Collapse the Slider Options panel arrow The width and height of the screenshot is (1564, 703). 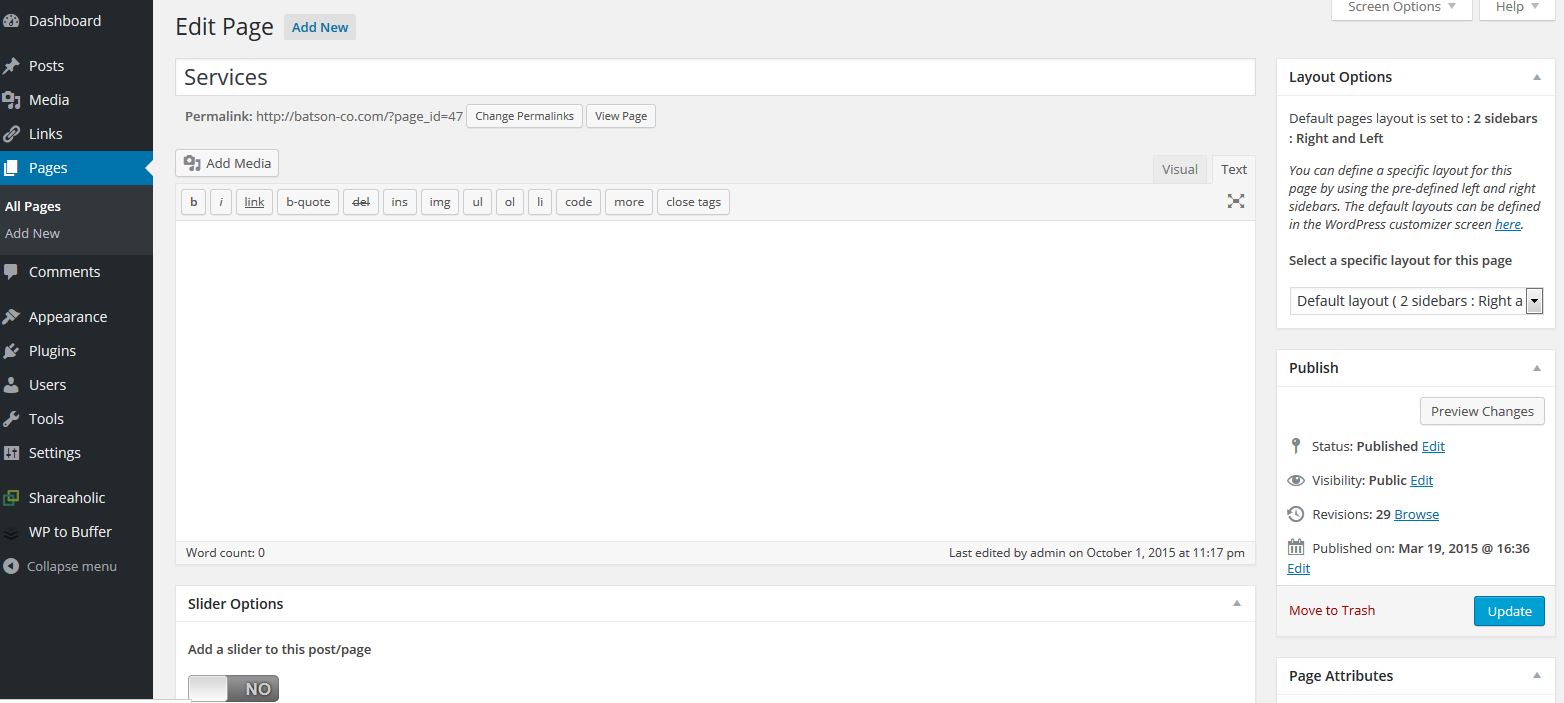point(1237,604)
